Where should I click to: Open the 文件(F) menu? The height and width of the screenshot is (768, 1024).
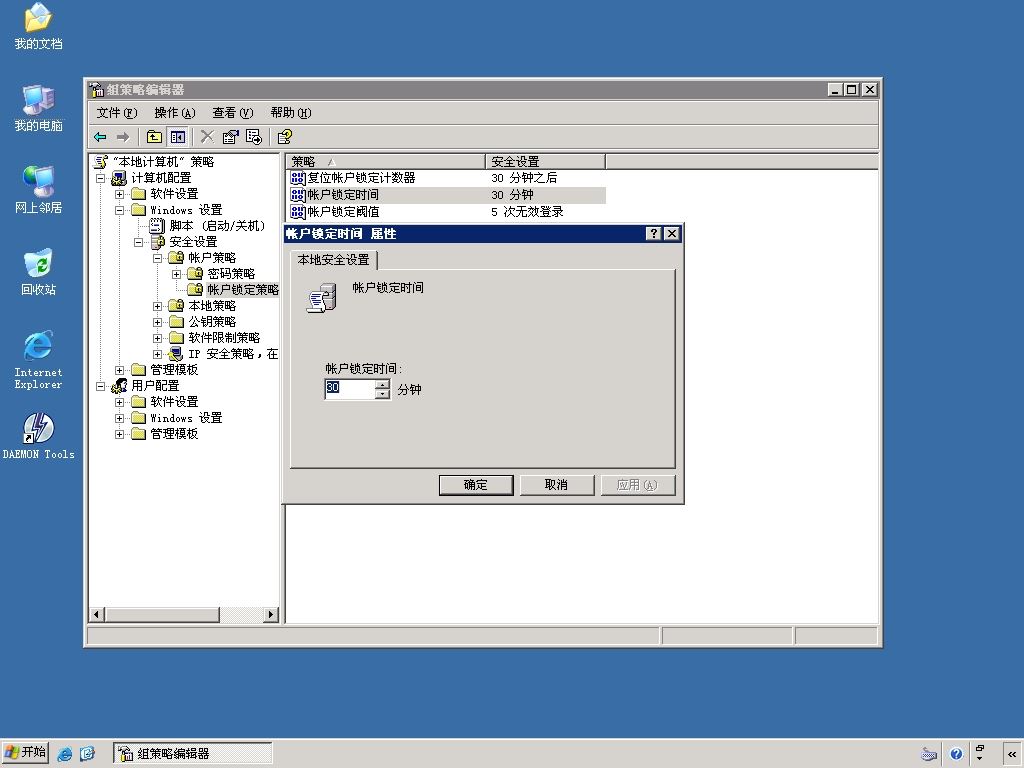(117, 113)
